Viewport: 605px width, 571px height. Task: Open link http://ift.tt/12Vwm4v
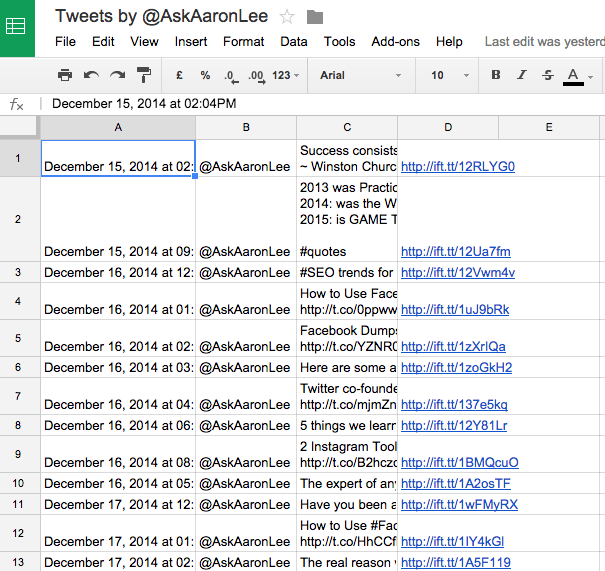point(458,272)
